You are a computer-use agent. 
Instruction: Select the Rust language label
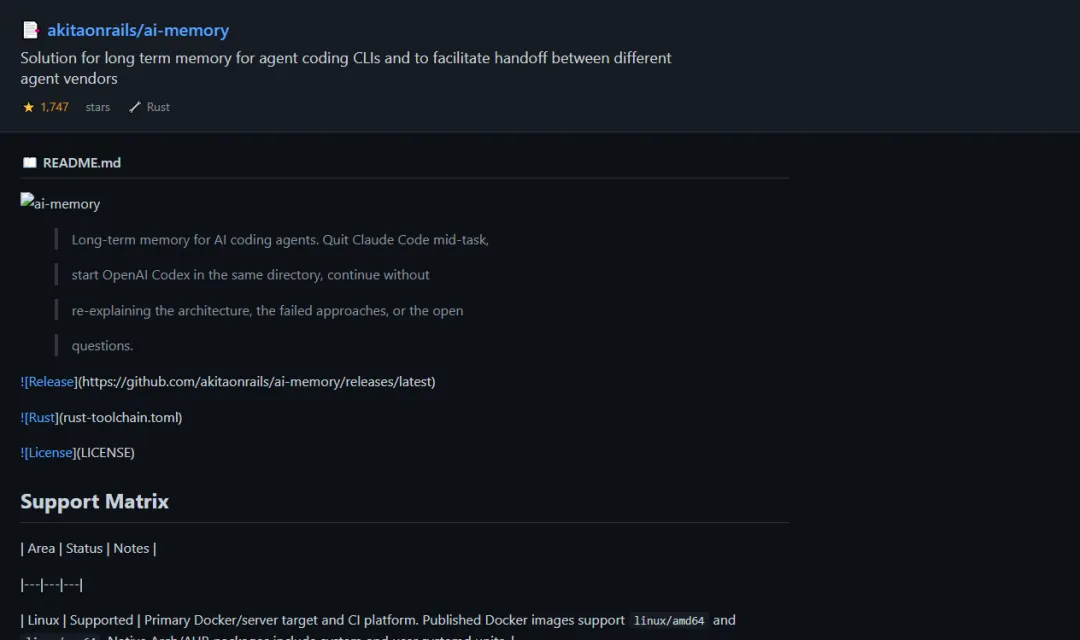[x=158, y=107]
